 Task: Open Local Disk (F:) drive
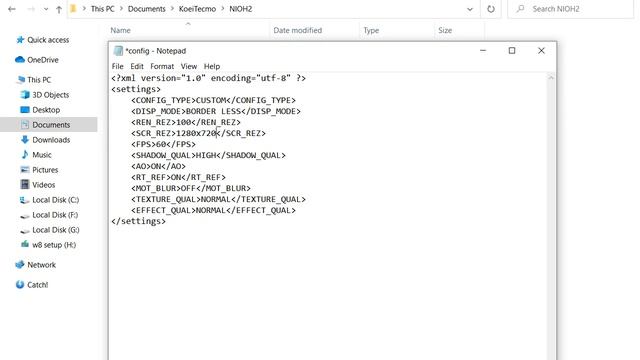click(55, 215)
